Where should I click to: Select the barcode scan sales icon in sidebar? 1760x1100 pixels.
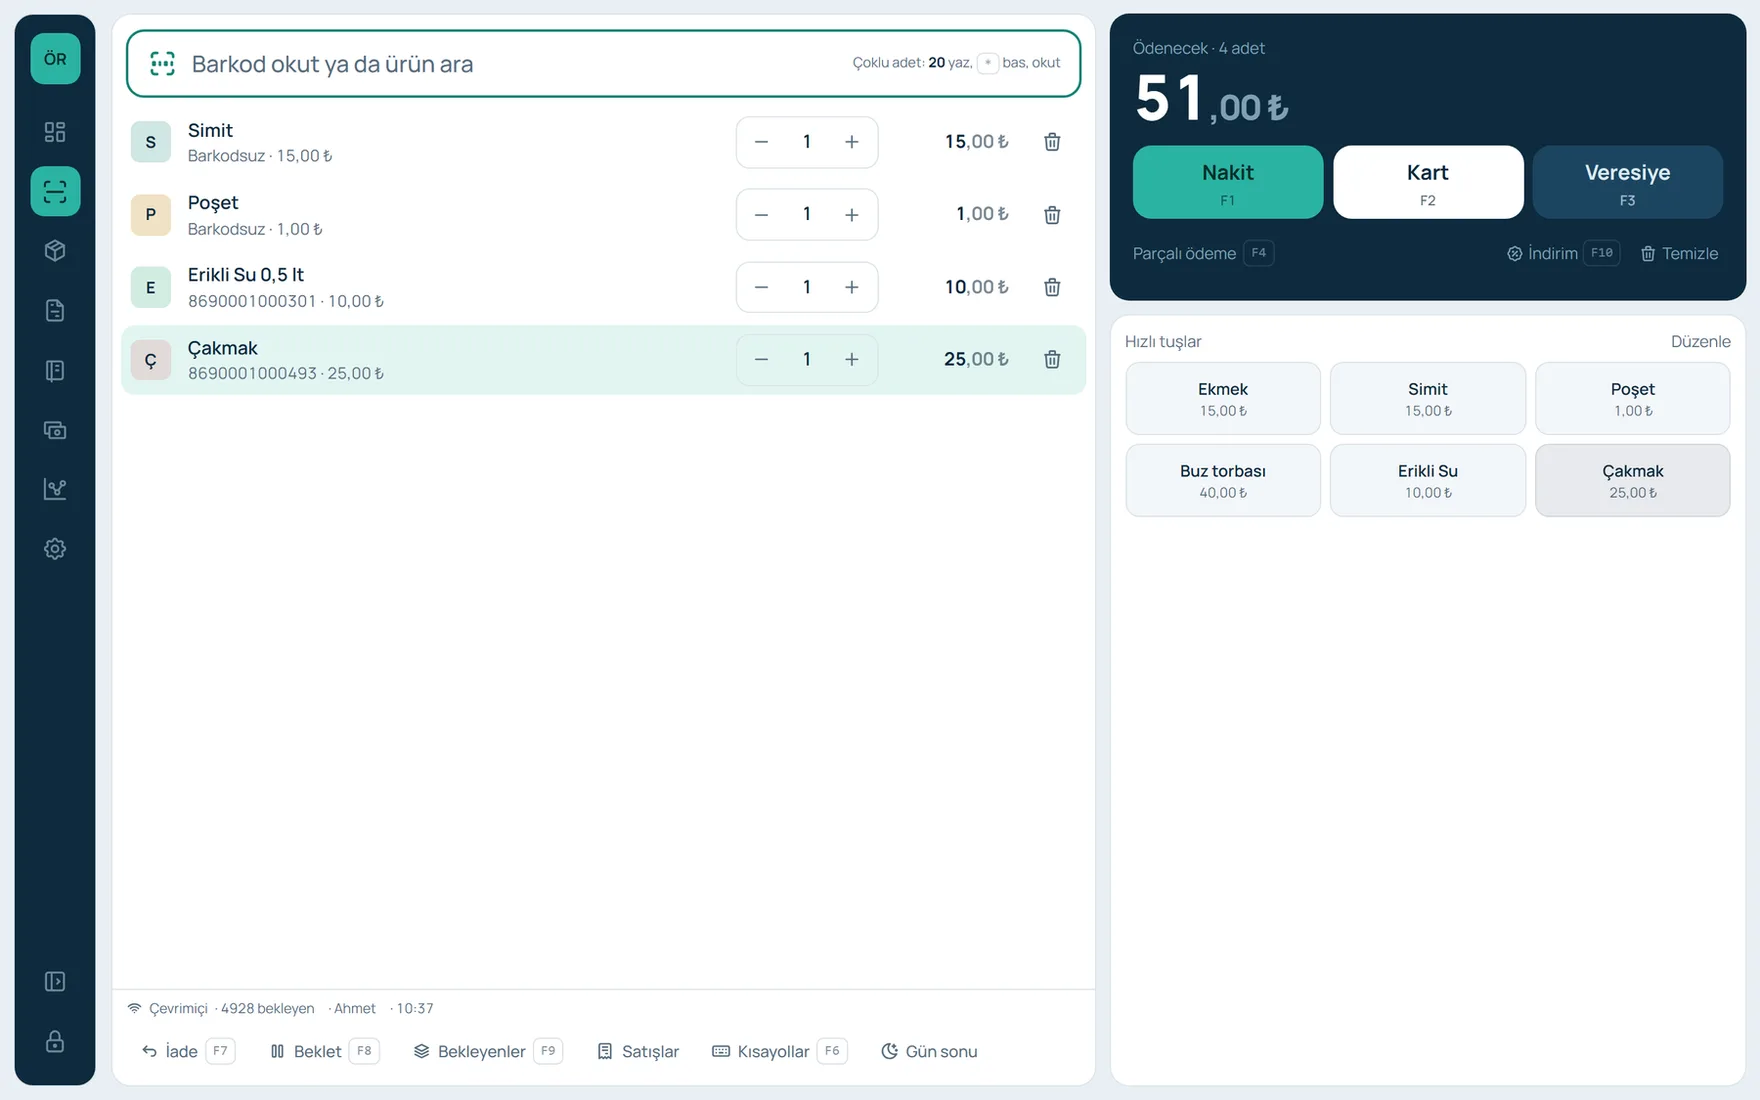tap(55, 191)
